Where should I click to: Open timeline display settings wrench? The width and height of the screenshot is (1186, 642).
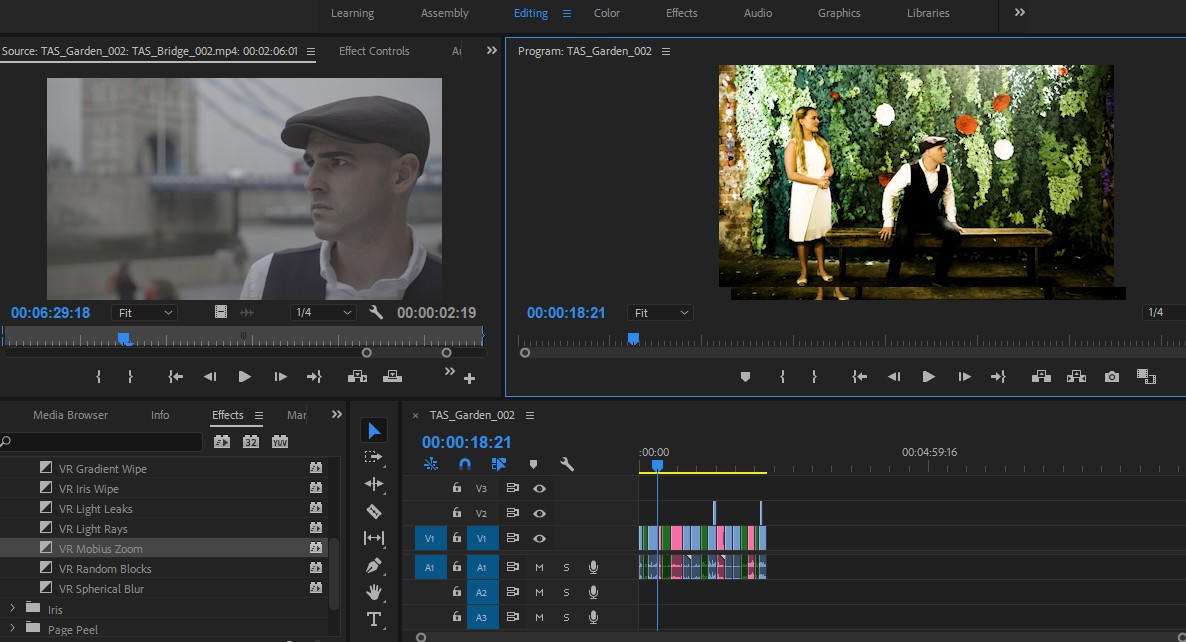point(567,464)
